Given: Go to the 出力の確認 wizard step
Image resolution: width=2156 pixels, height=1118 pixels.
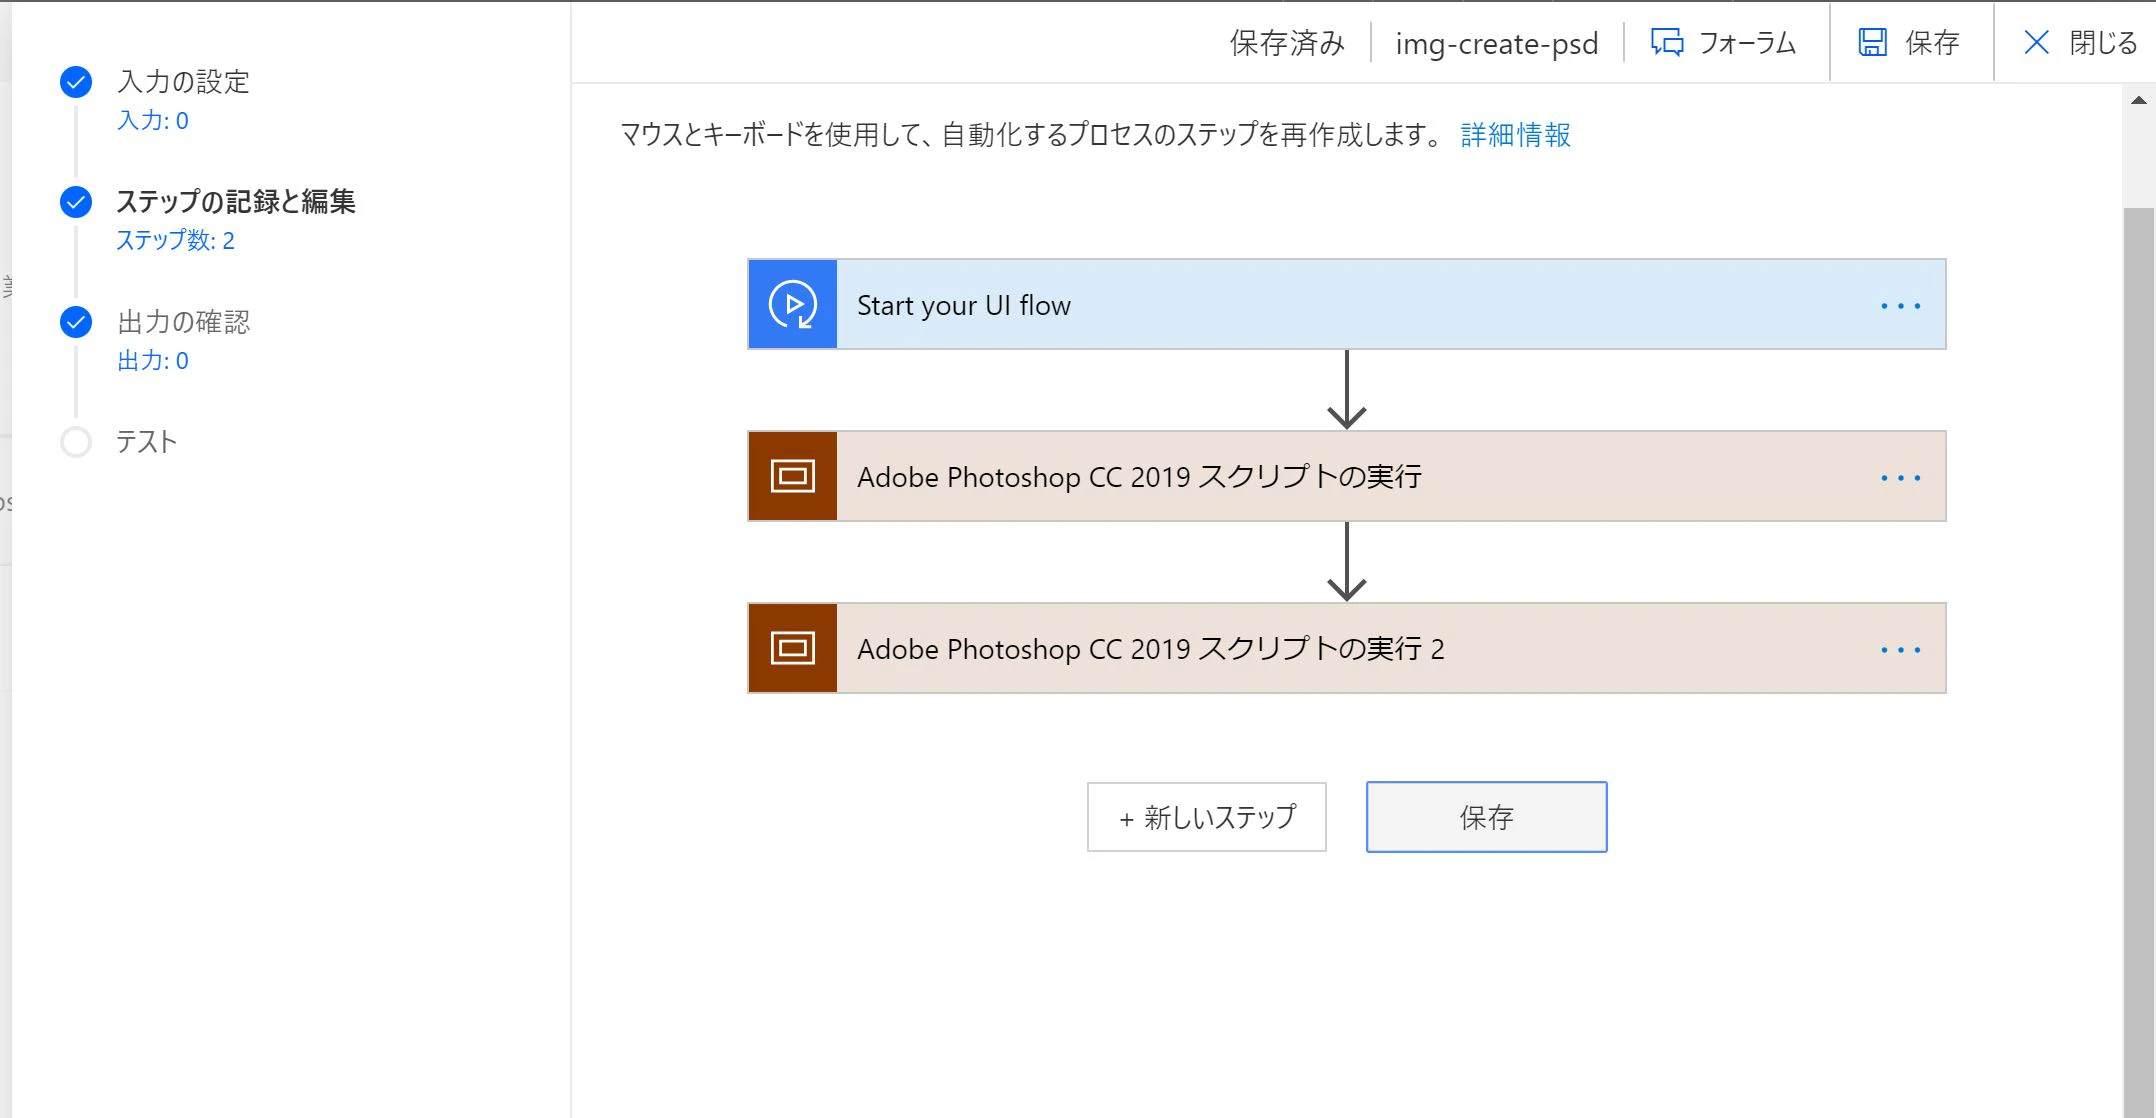Looking at the screenshot, I should pos(183,322).
